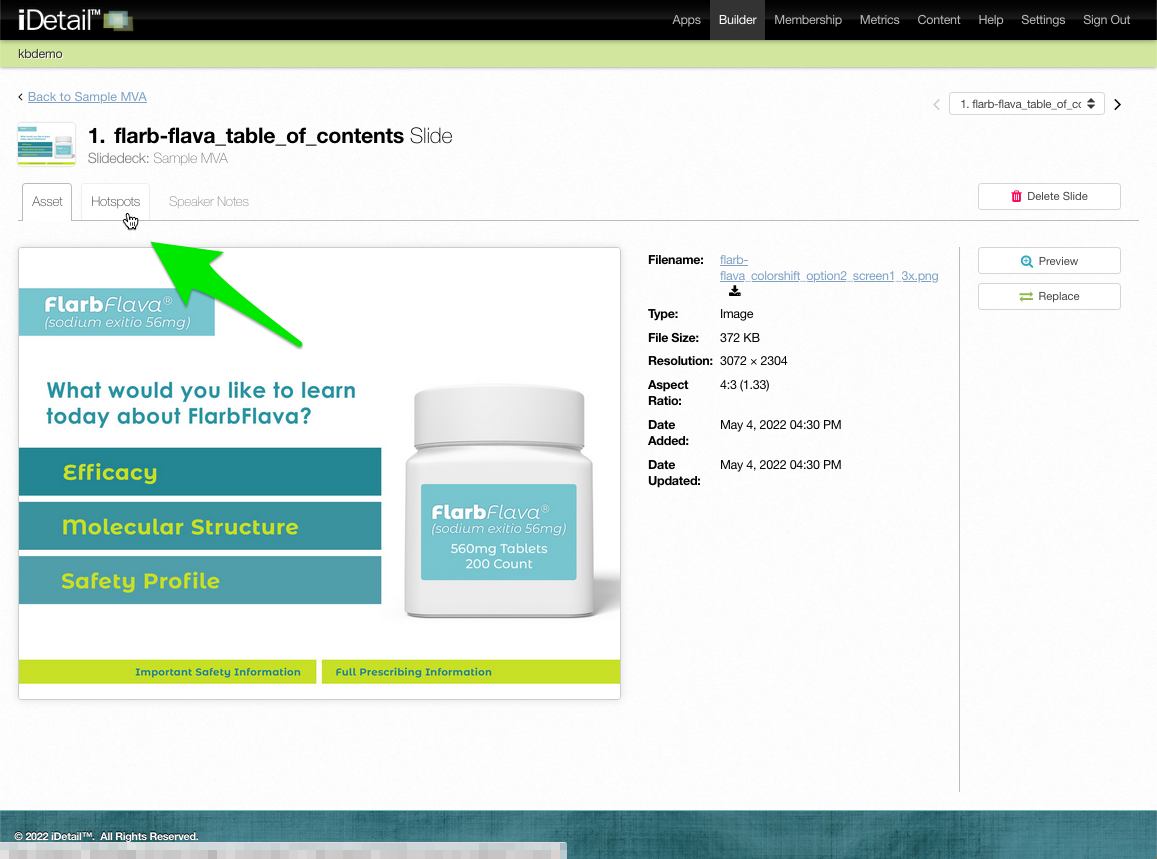Click the slide title flarb-flava_table_of_contents
This screenshot has width=1157, height=859.
tap(258, 136)
